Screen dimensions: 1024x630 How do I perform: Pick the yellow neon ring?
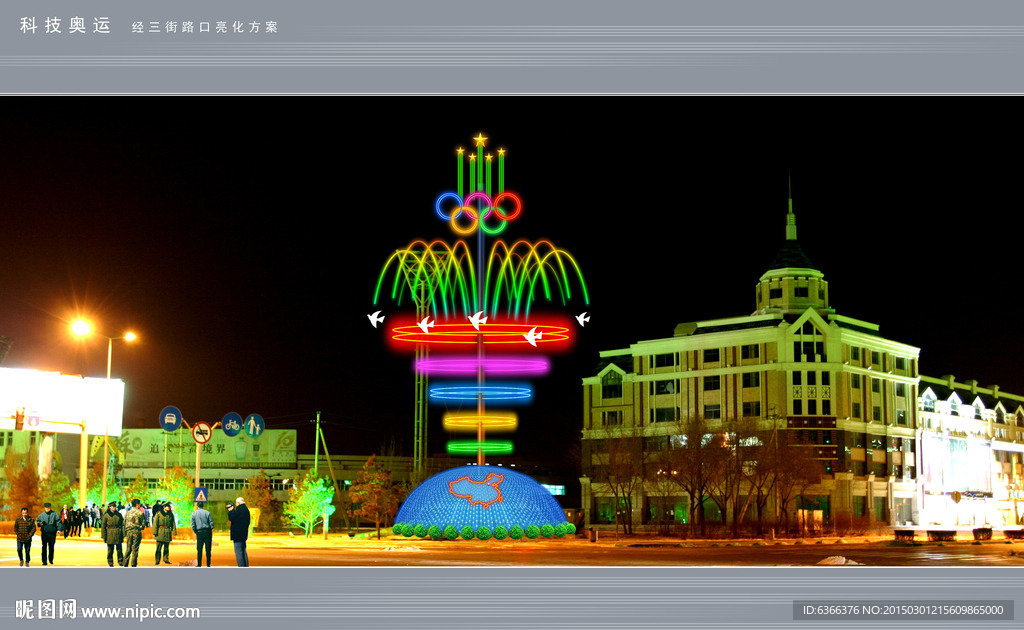pyautogui.click(x=480, y=421)
